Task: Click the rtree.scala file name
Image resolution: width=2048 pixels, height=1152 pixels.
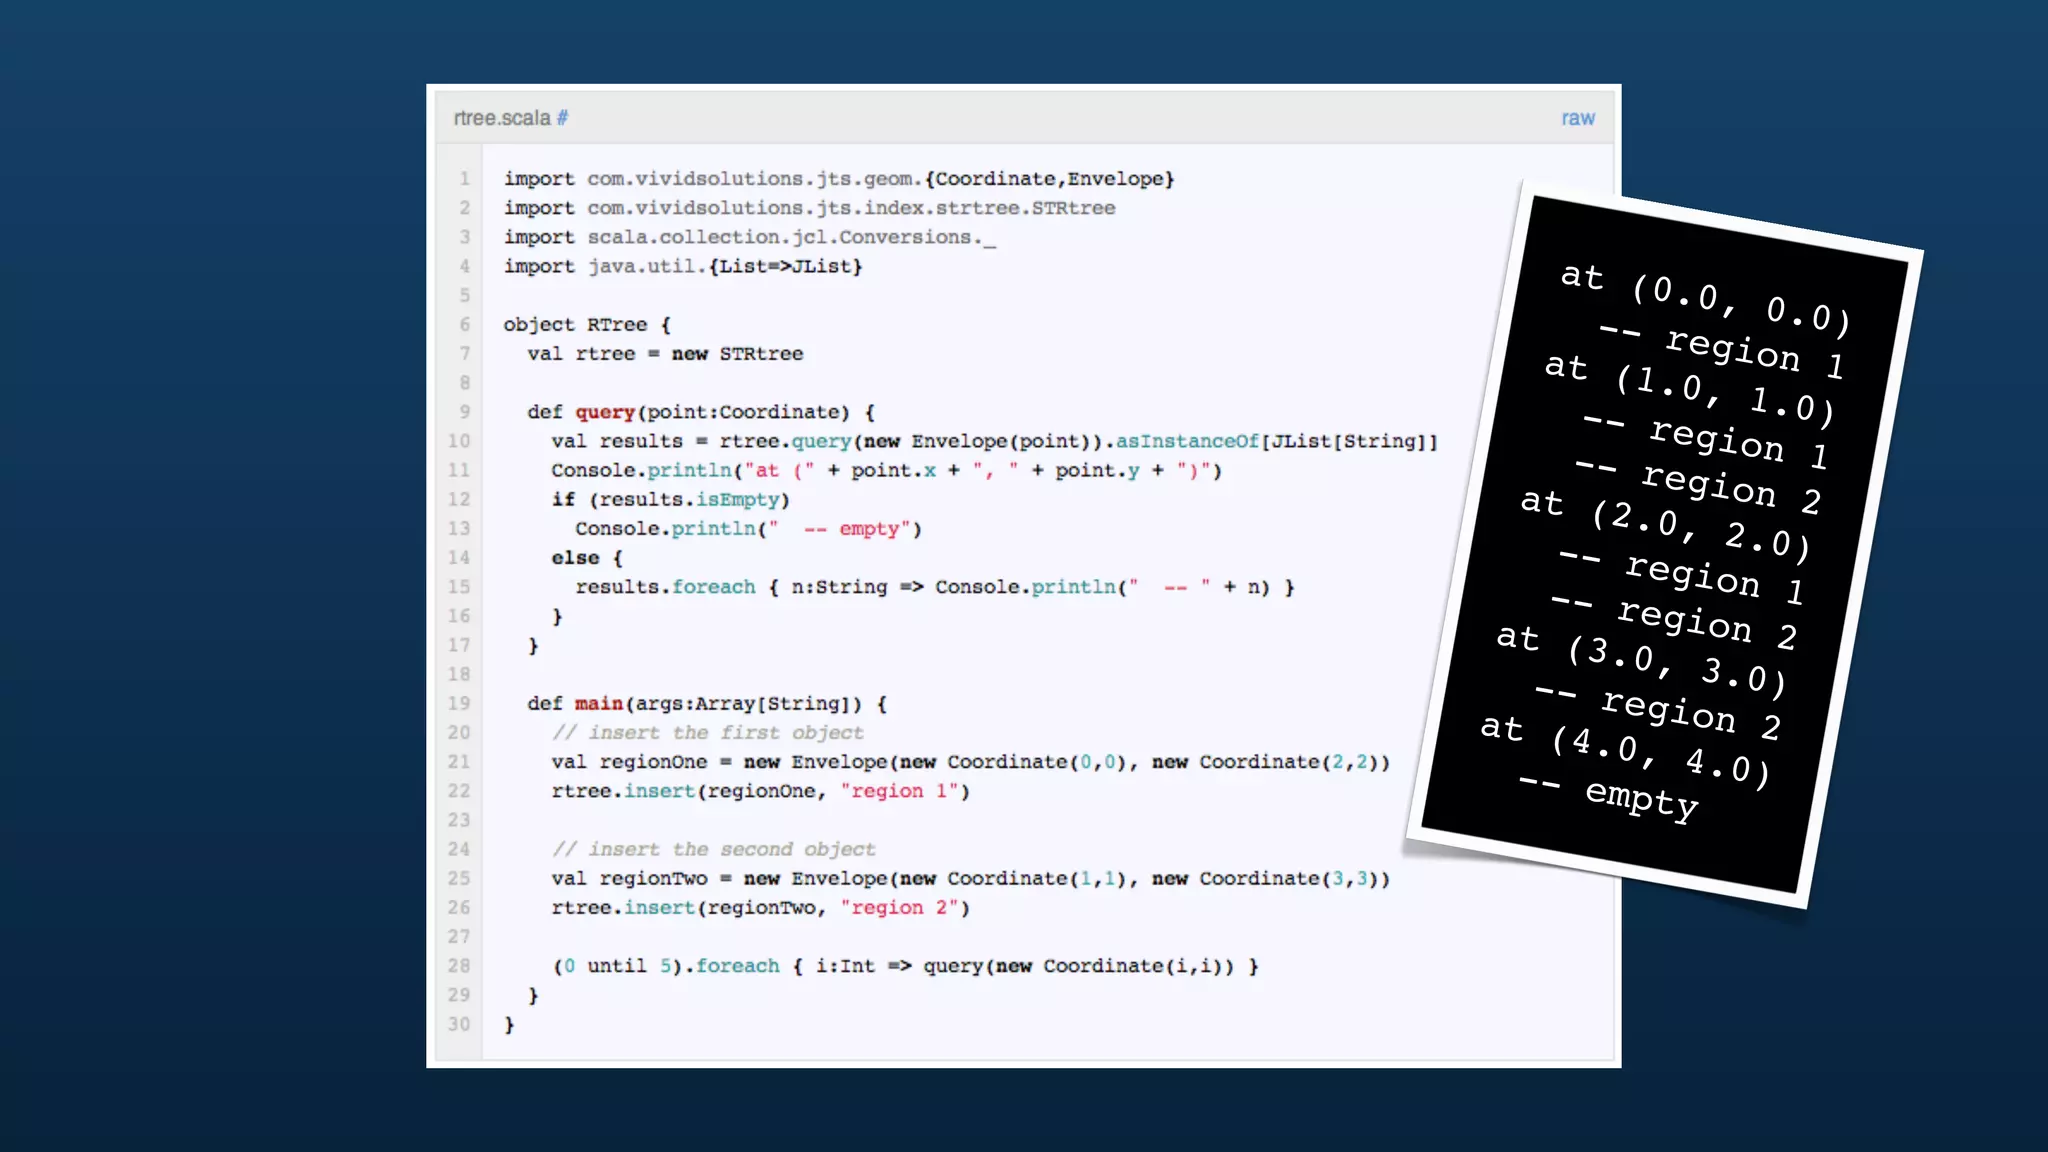Action: pyautogui.click(x=502, y=118)
